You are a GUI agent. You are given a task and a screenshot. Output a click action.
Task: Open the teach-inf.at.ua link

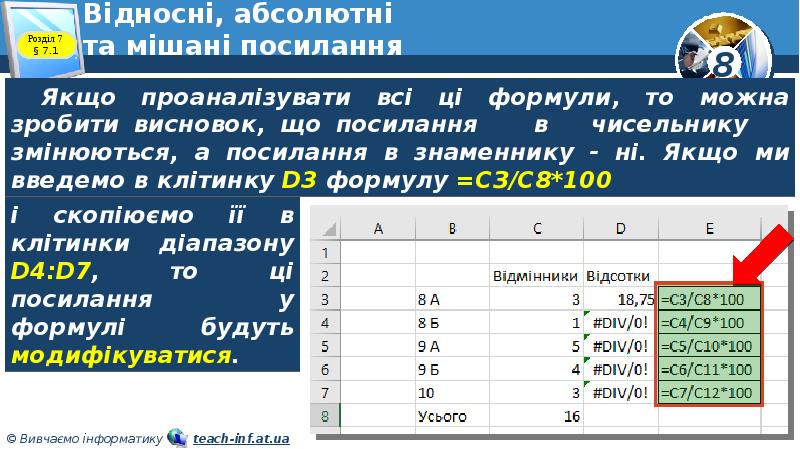(x=241, y=438)
